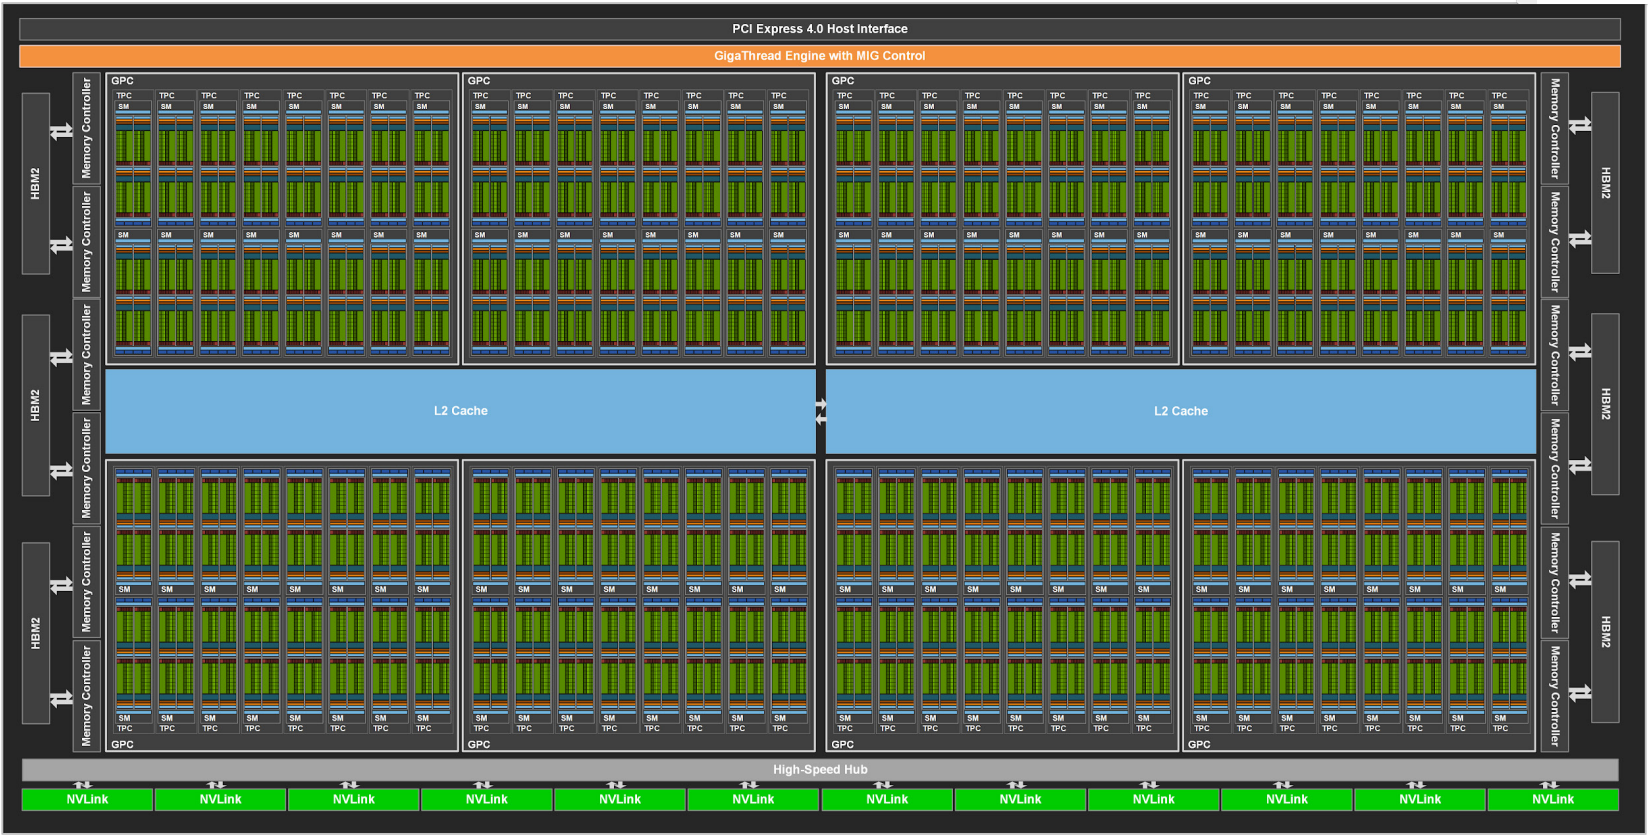Click the bottommost right Memory Controller block
The width and height of the screenshot is (1648, 837).
click(x=1554, y=696)
